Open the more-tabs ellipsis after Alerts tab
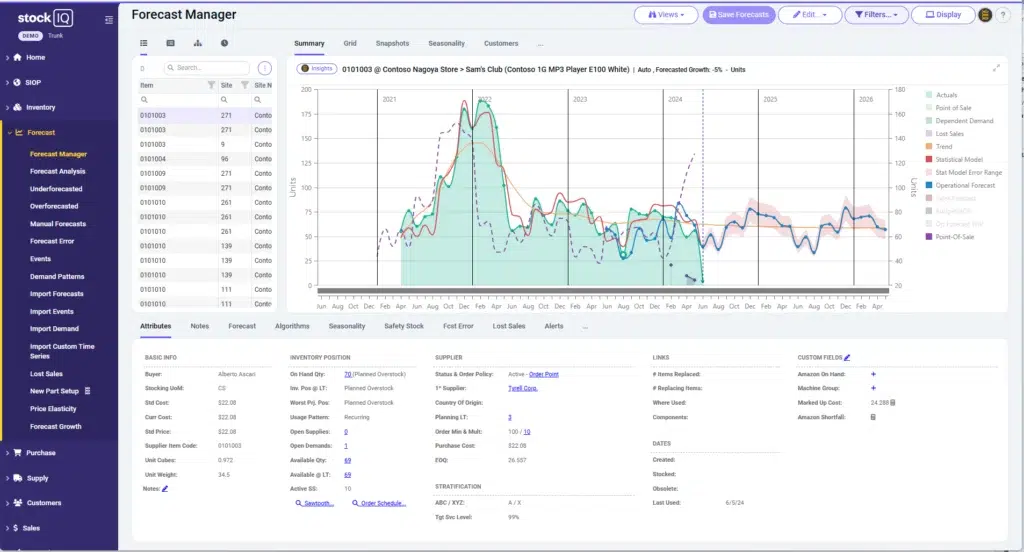The width and height of the screenshot is (1024, 552). (584, 326)
